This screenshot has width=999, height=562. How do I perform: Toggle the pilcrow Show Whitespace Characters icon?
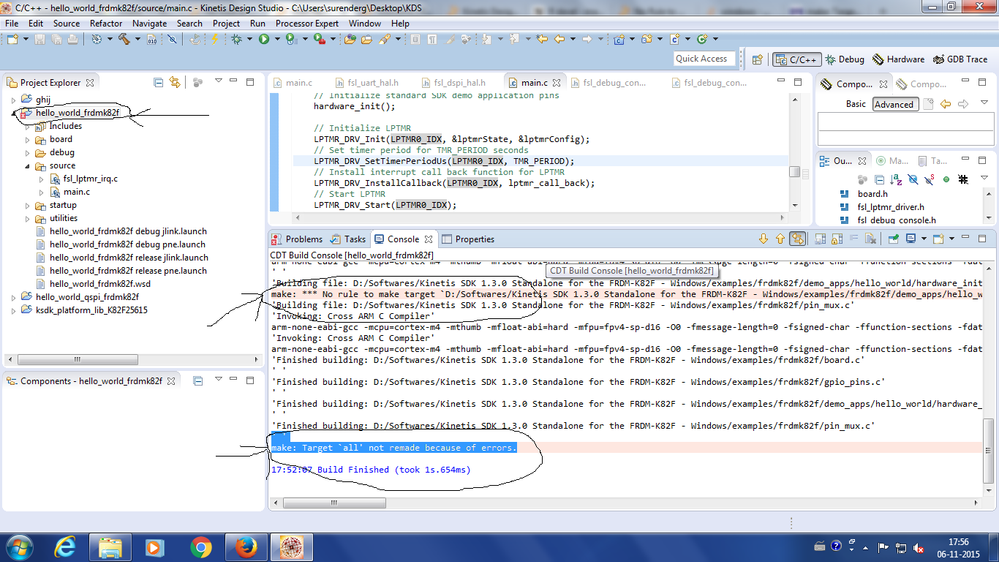(x=432, y=40)
